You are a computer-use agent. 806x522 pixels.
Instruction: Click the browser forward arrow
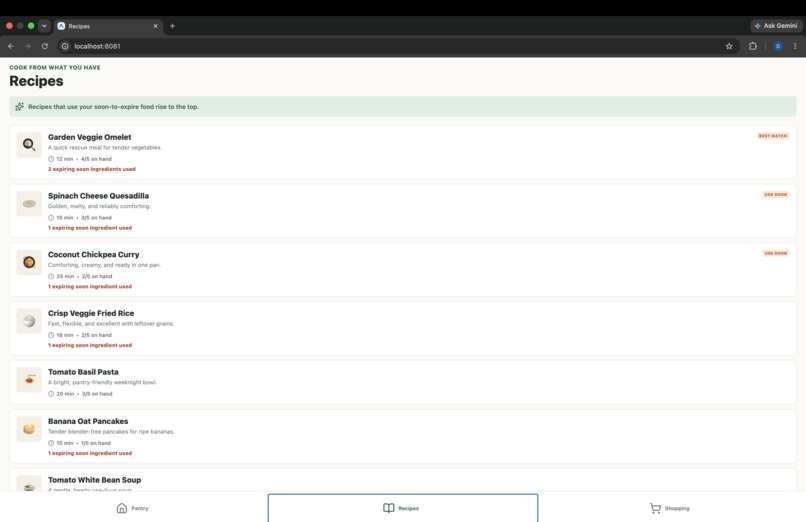pyautogui.click(x=28, y=46)
